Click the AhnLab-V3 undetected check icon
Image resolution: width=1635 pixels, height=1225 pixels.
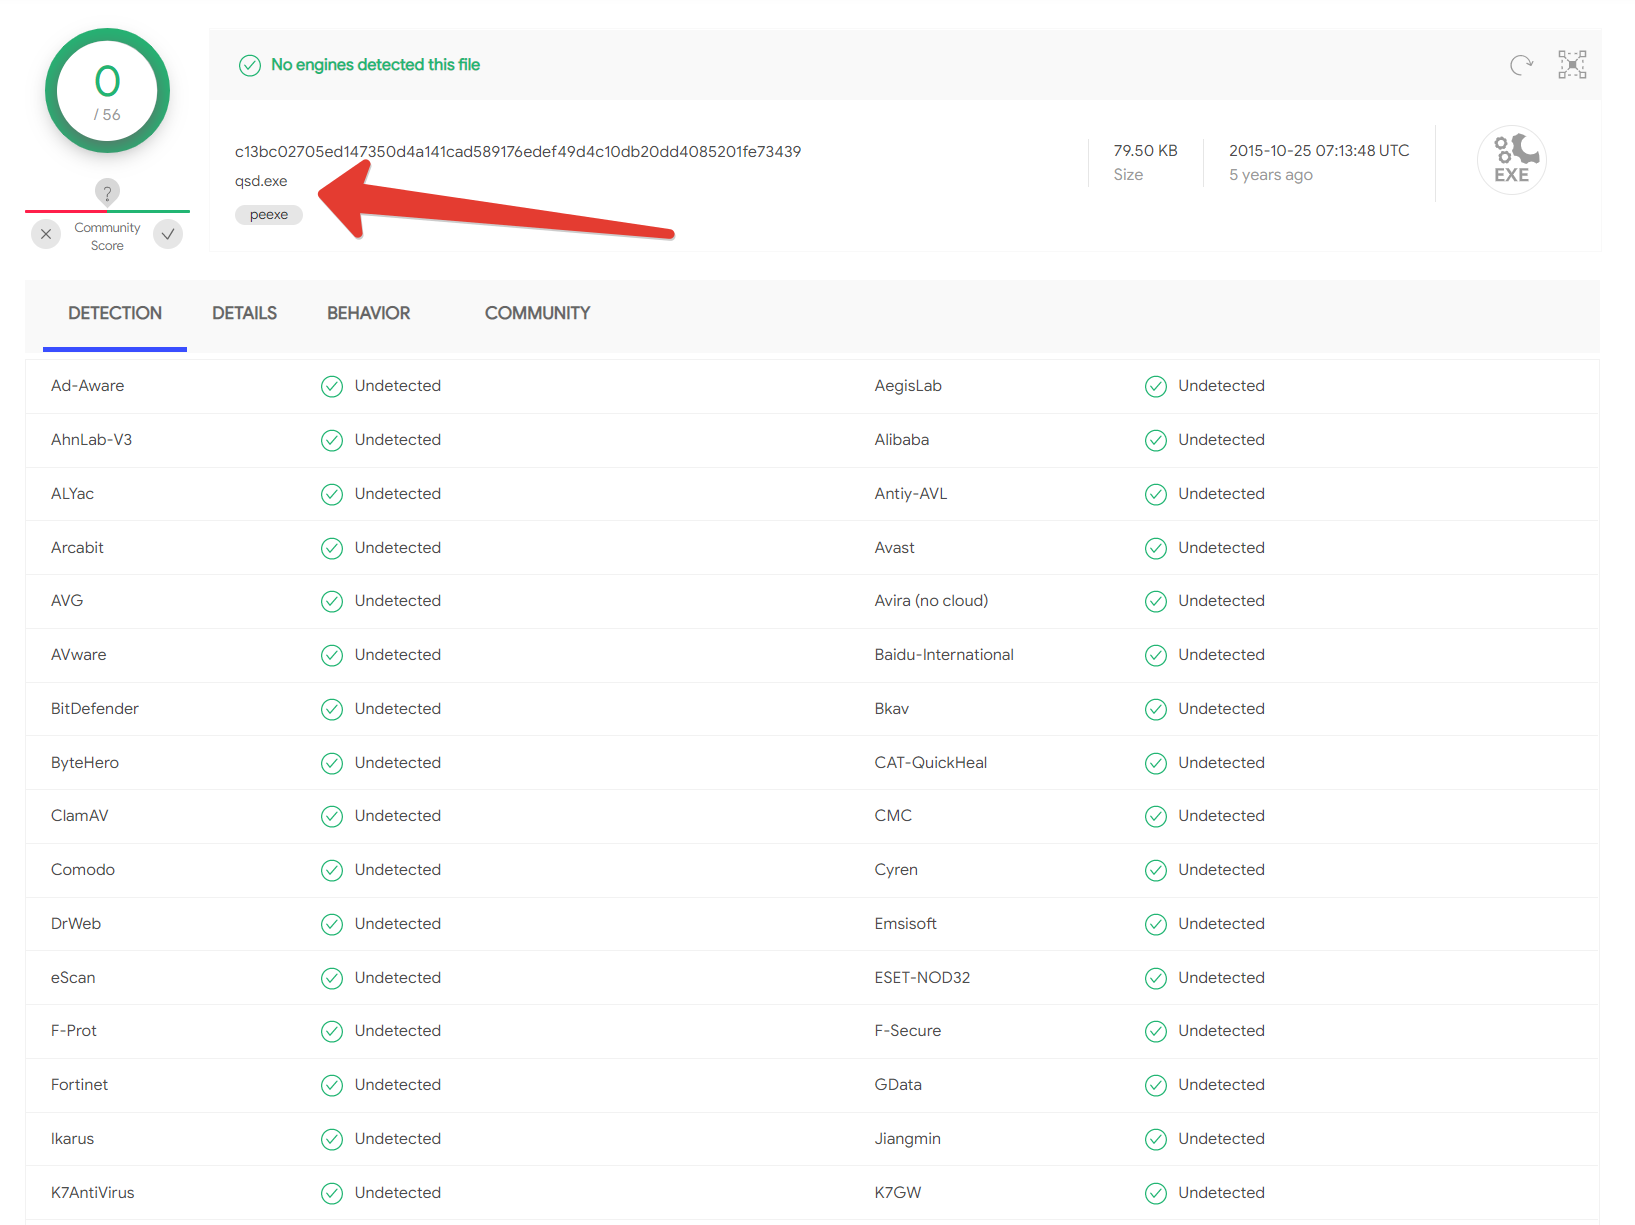(x=332, y=440)
